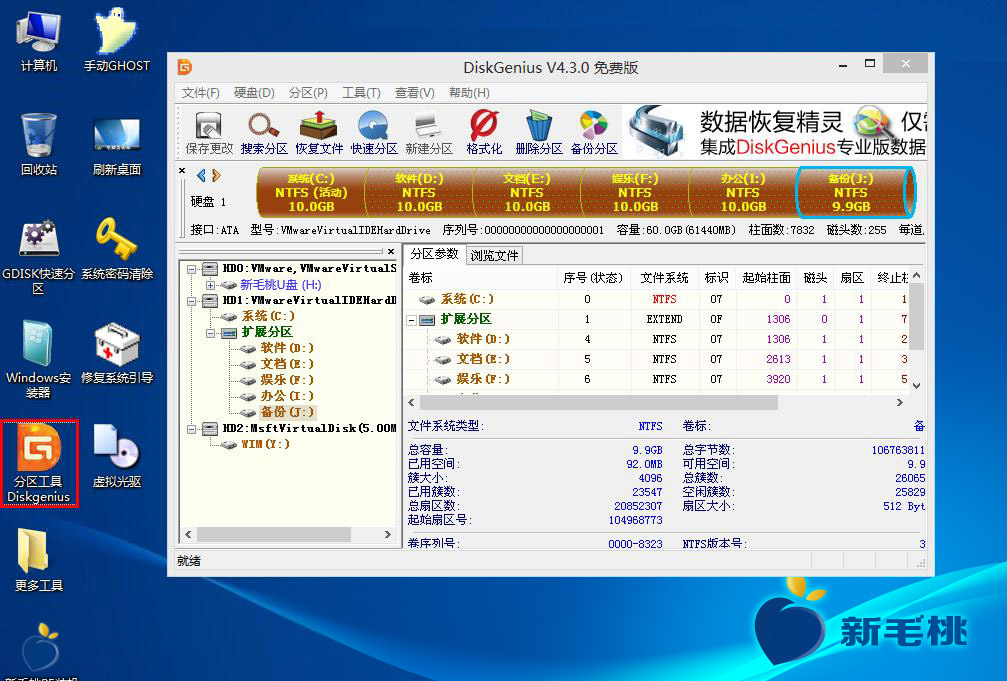Viewport: 1007px width, 681px height.
Task: Switch to the 浏览文件 tab
Action: coord(494,256)
